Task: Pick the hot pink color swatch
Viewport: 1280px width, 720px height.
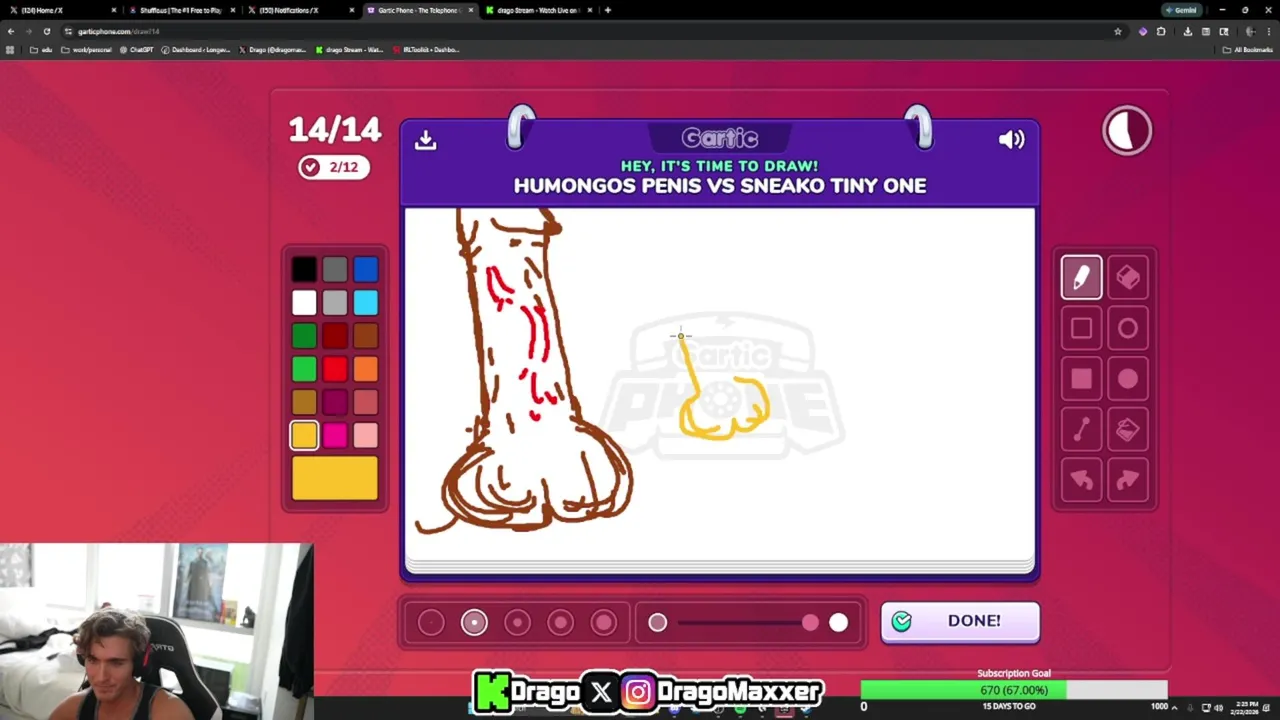Action: 335,435
